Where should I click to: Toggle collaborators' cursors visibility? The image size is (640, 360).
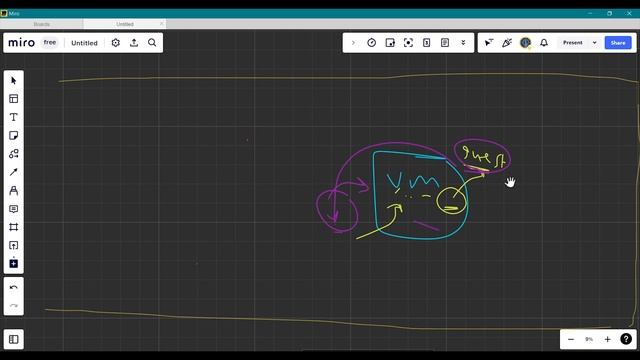pos(489,43)
